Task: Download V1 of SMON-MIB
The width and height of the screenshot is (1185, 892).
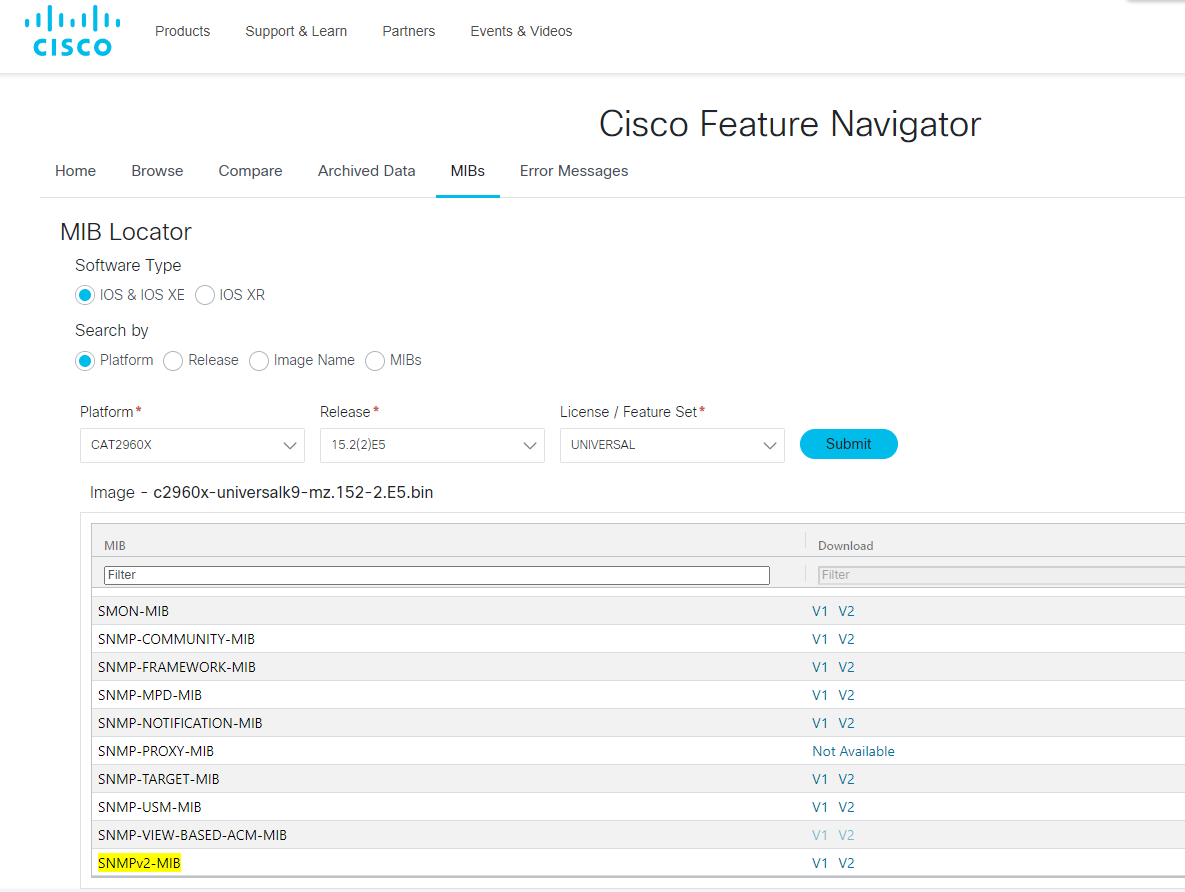Action: click(x=820, y=612)
